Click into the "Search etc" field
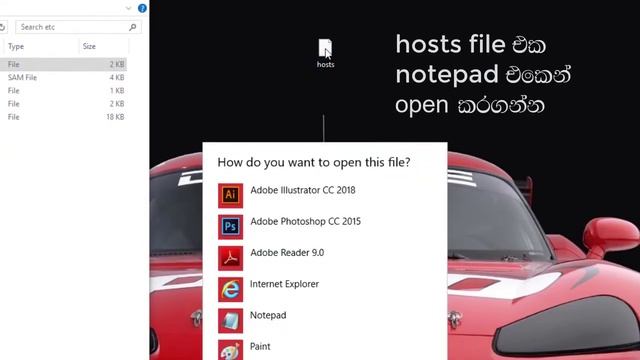This screenshot has height=360, width=640. click(x=78, y=27)
